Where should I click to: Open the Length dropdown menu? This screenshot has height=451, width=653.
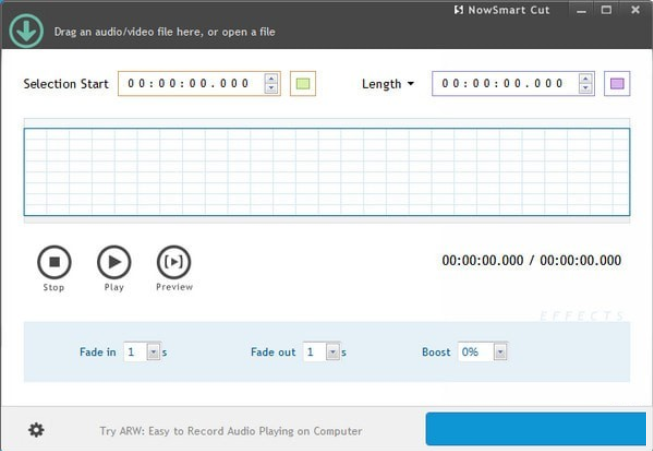tap(388, 84)
